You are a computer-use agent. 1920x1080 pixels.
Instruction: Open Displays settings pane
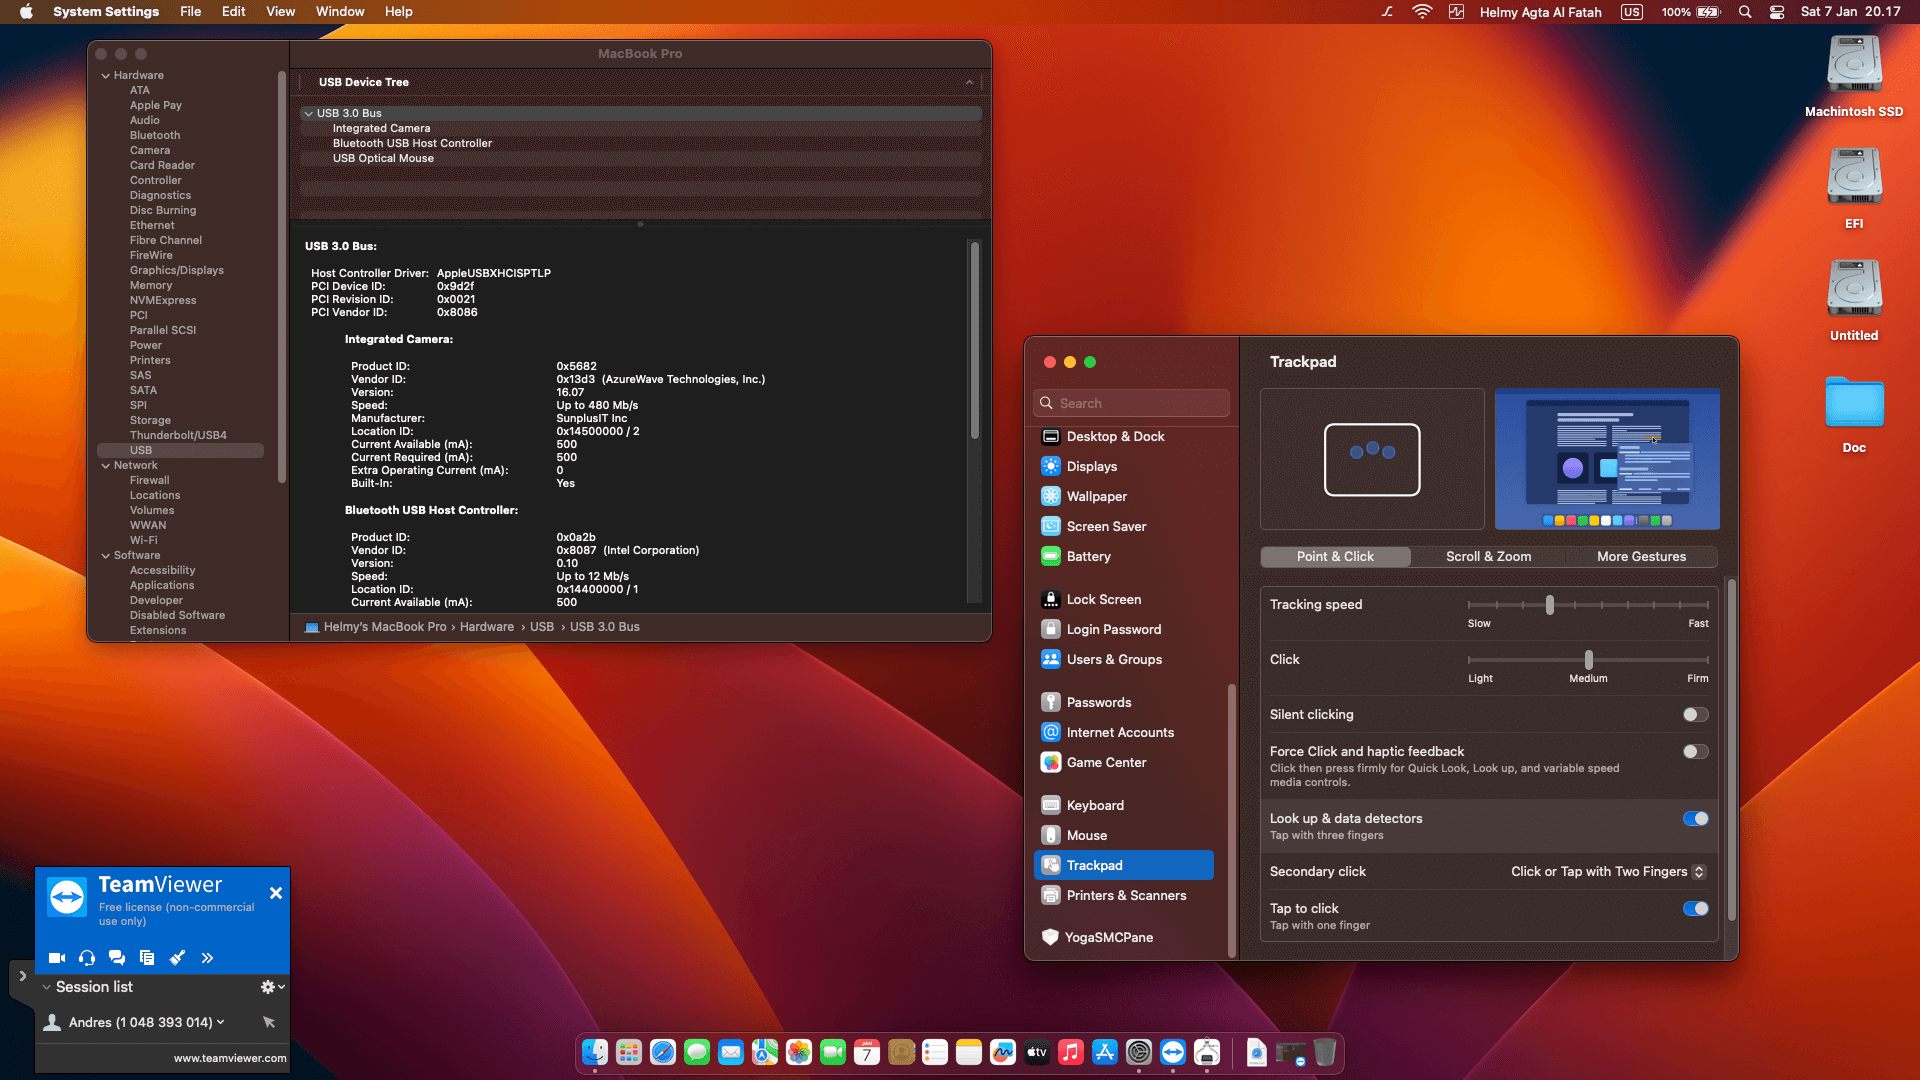pos(1091,466)
